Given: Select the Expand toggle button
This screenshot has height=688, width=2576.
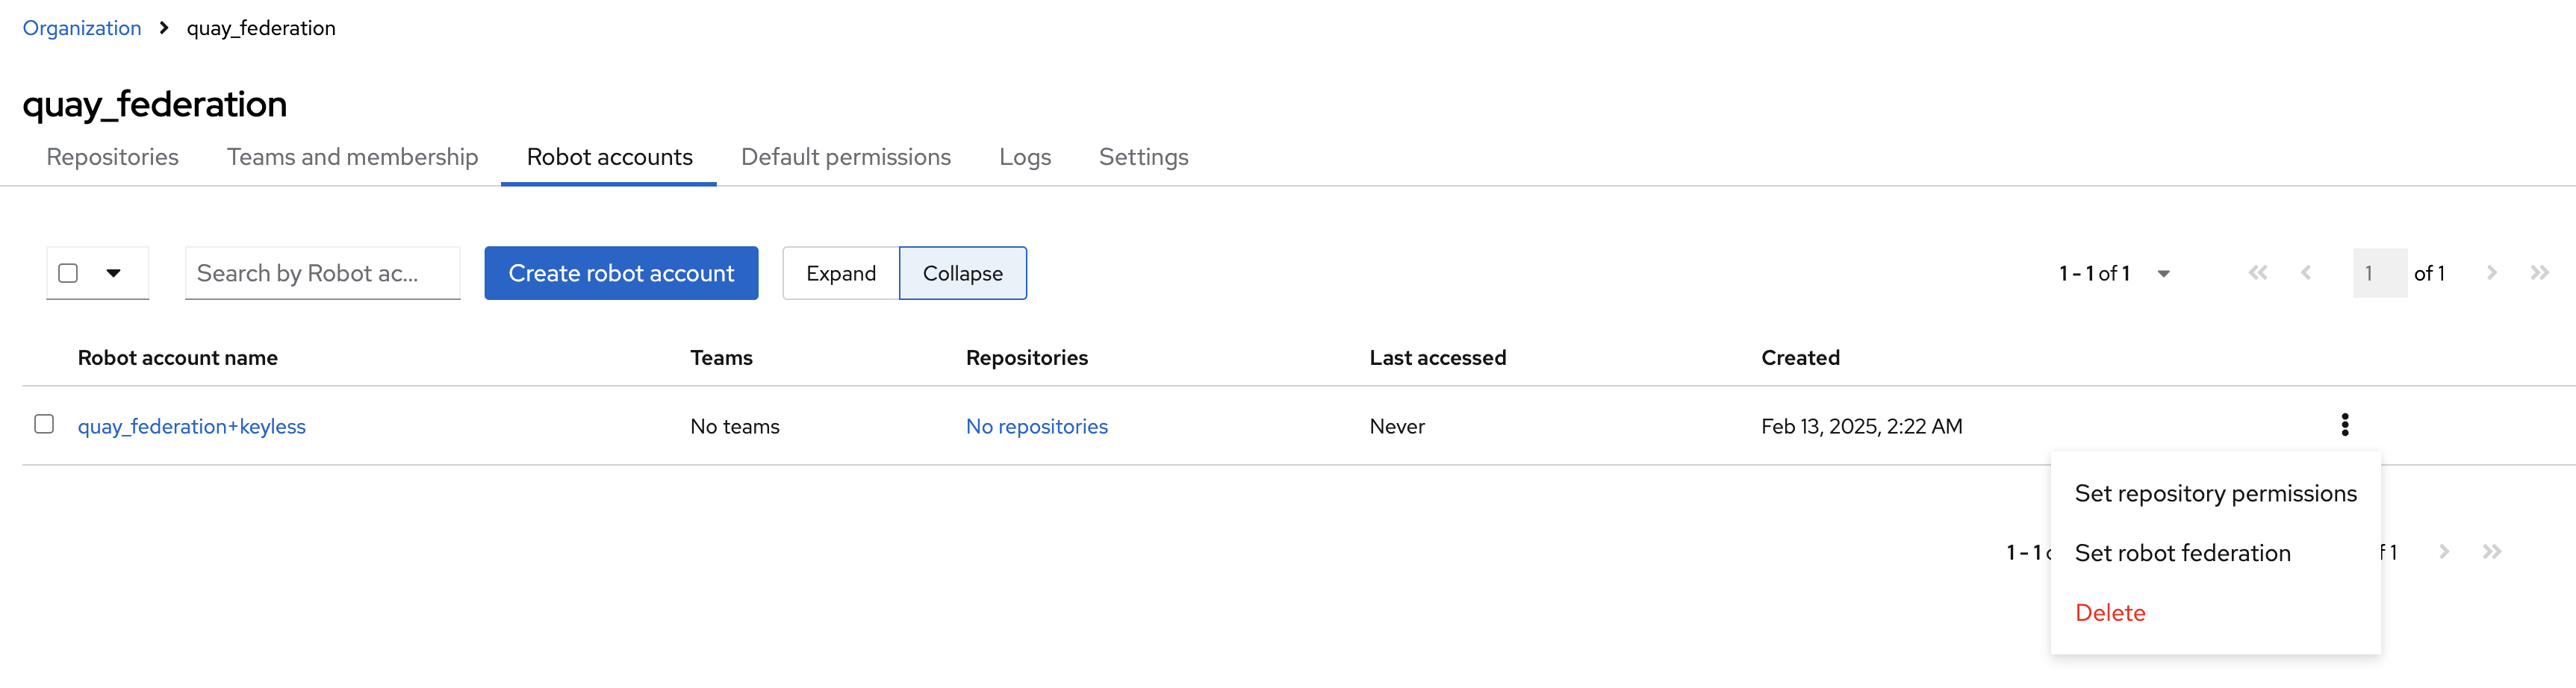Looking at the screenshot, I should click(840, 273).
